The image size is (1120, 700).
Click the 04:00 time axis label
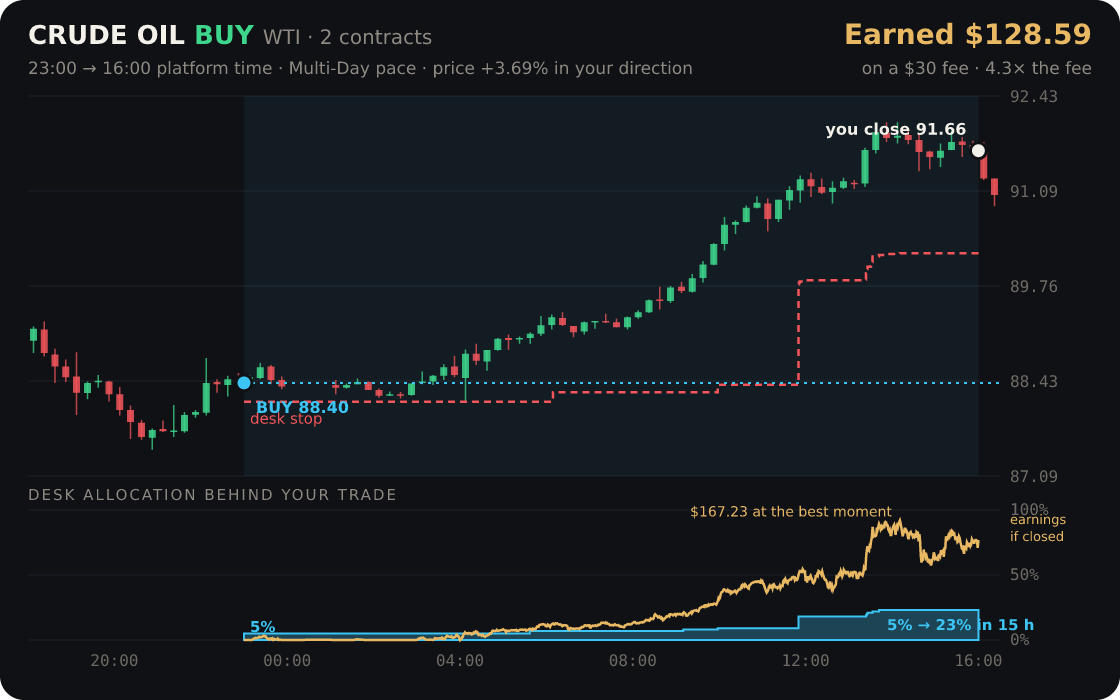coord(460,661)
